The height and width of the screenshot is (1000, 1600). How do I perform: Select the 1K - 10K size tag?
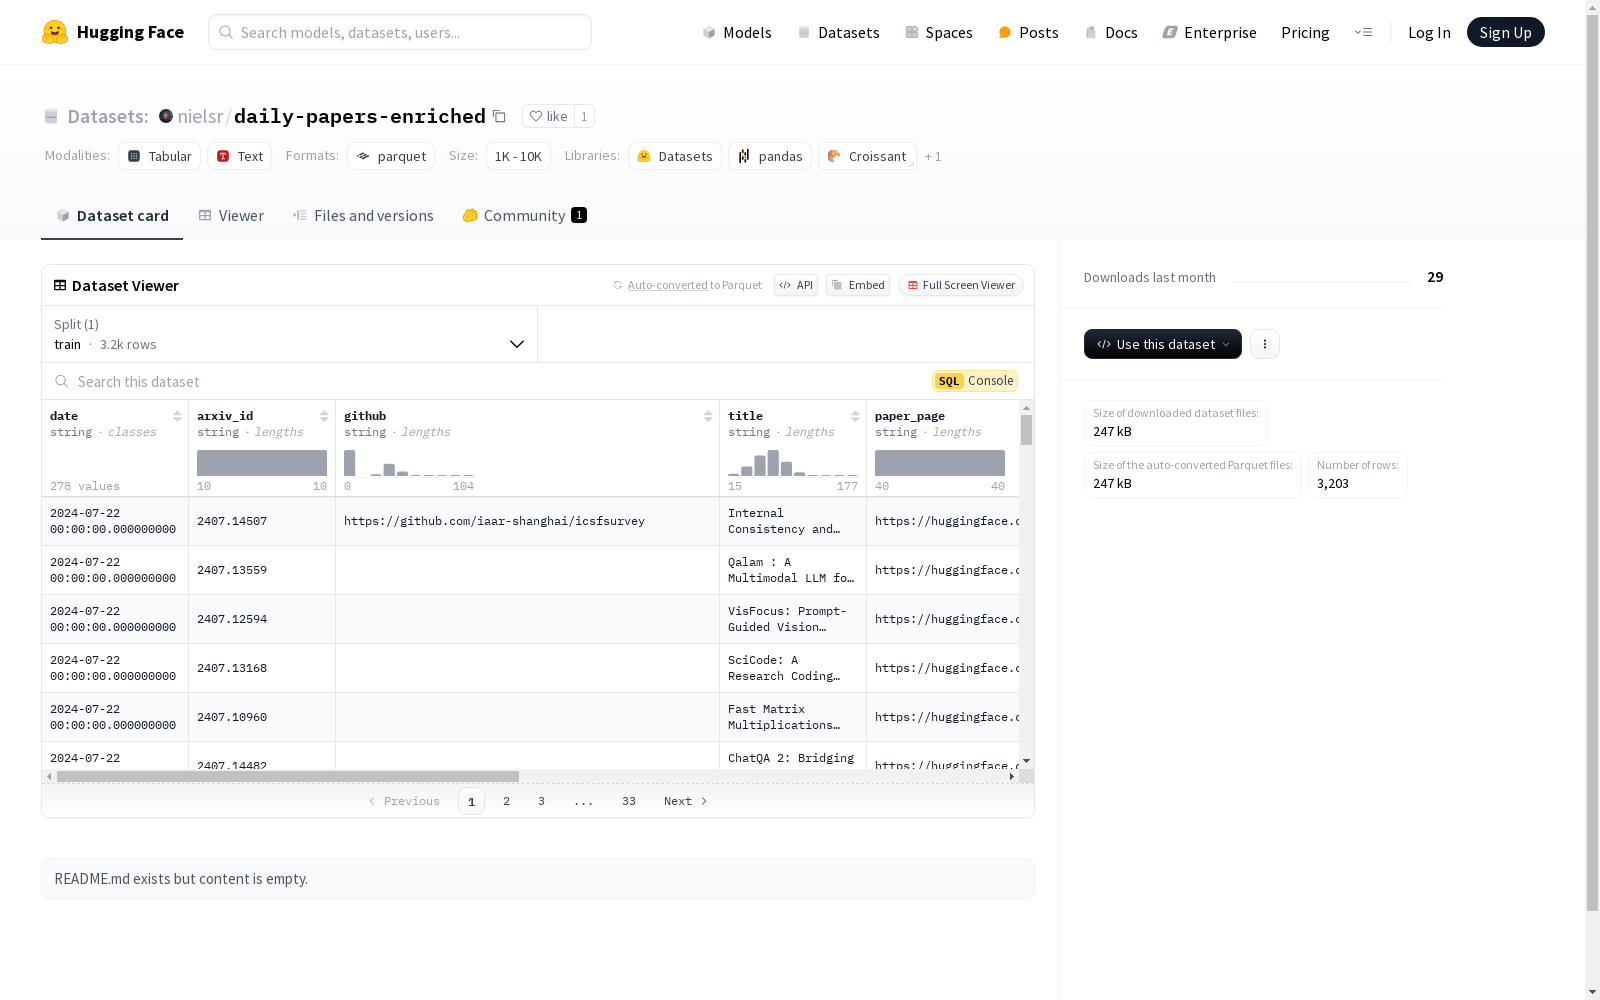[x=518, y=156]
